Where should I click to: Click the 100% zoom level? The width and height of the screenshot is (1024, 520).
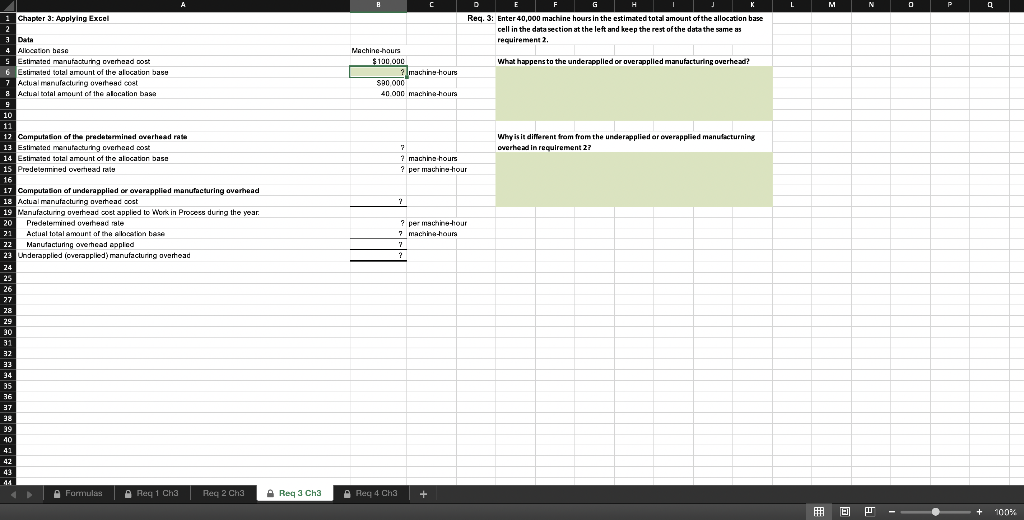[x=1005, y=512]
